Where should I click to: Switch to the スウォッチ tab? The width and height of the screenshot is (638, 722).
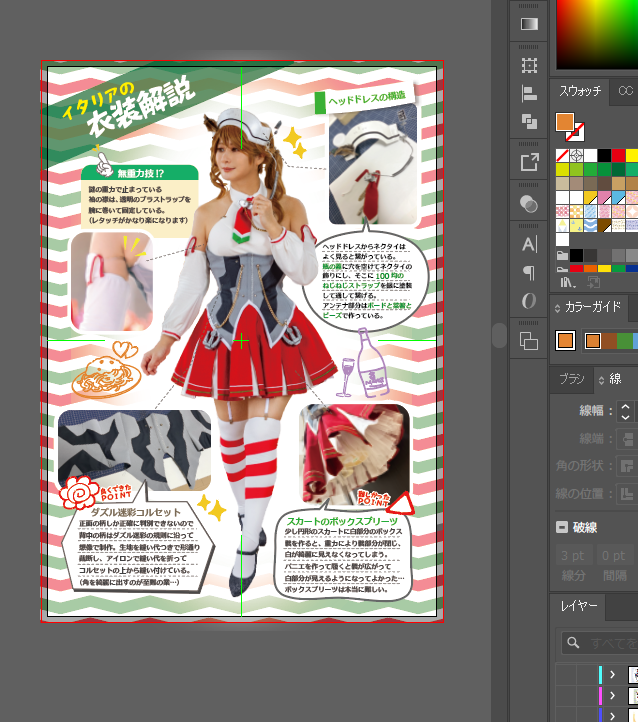[581, 91]
